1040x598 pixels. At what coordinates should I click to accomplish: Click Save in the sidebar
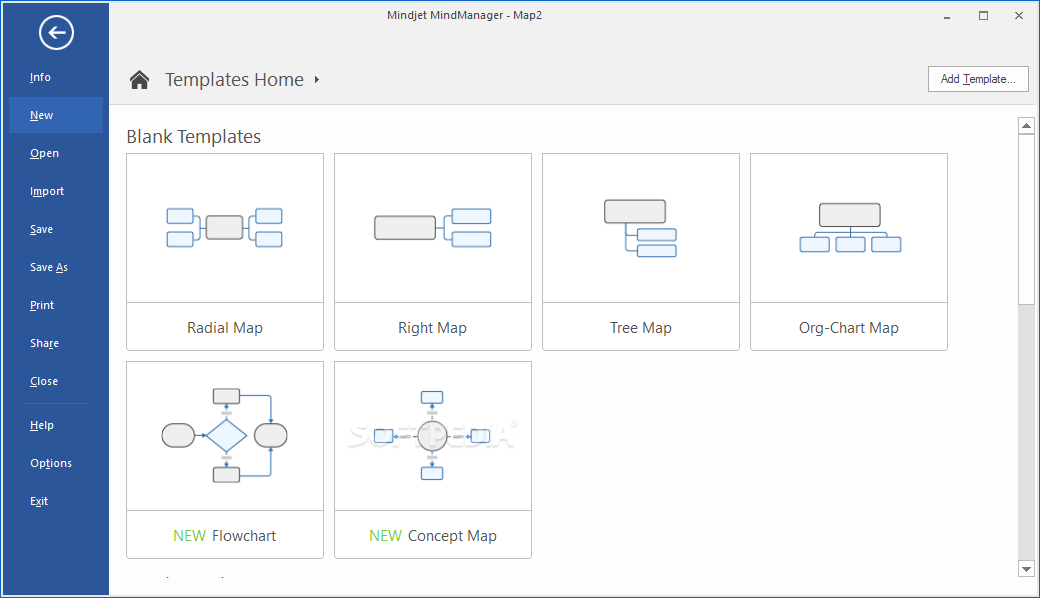41,229
